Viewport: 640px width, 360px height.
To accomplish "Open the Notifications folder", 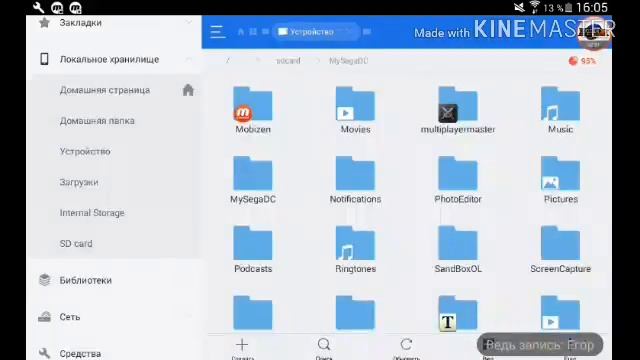I will (355, 180).
